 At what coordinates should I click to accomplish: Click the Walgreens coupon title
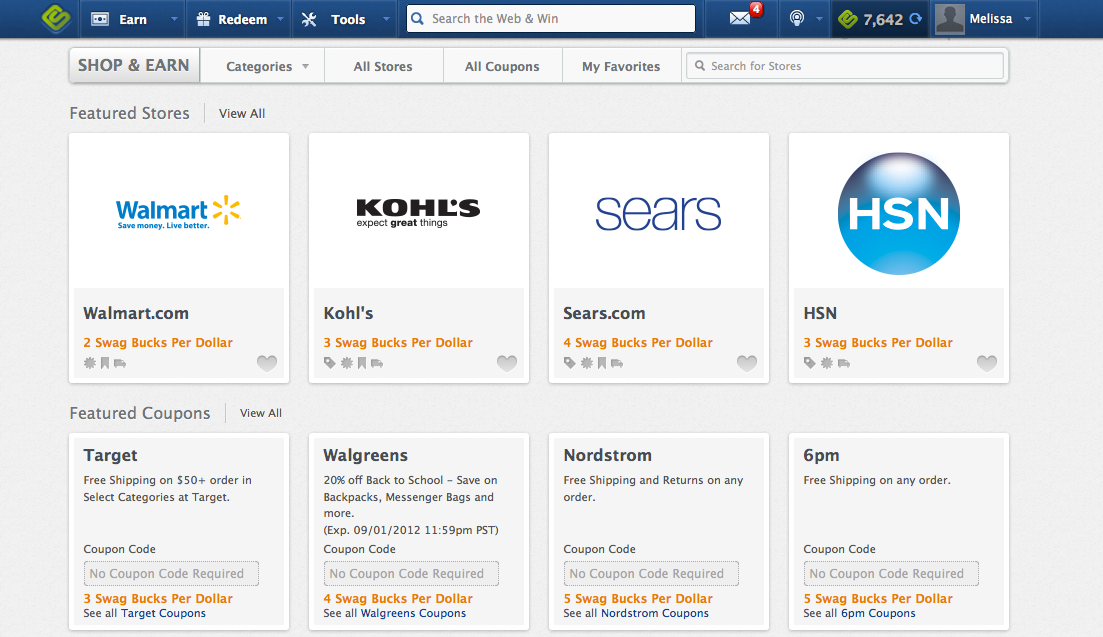(x=365, y=456)
